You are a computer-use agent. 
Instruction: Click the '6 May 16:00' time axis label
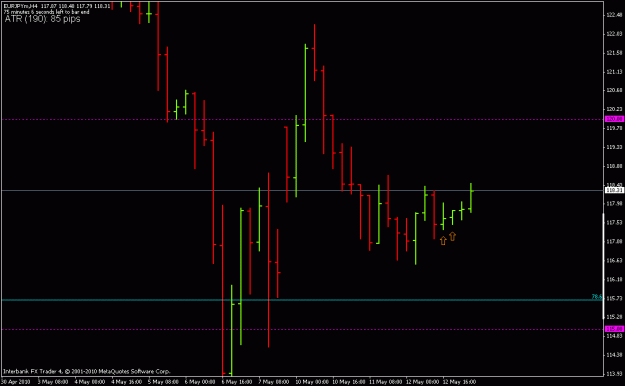tap(237, 382)
